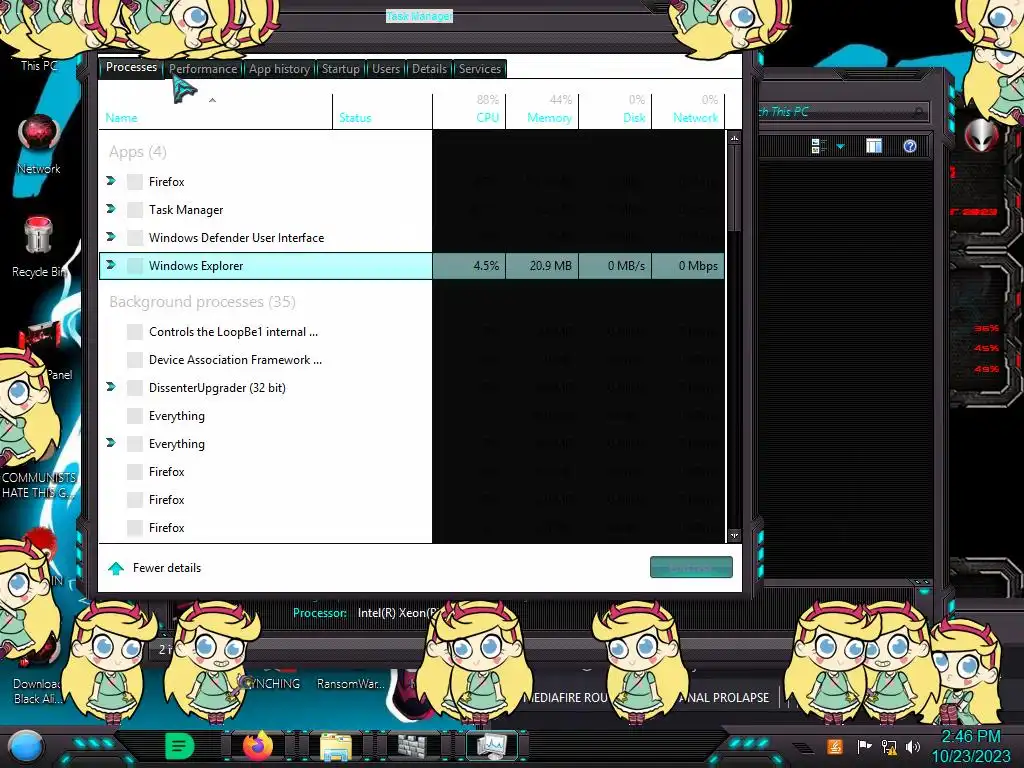Viewport: 1024px width, 768px height.
Task: Click the Explorer search magnifier icon
Action: 918,112
